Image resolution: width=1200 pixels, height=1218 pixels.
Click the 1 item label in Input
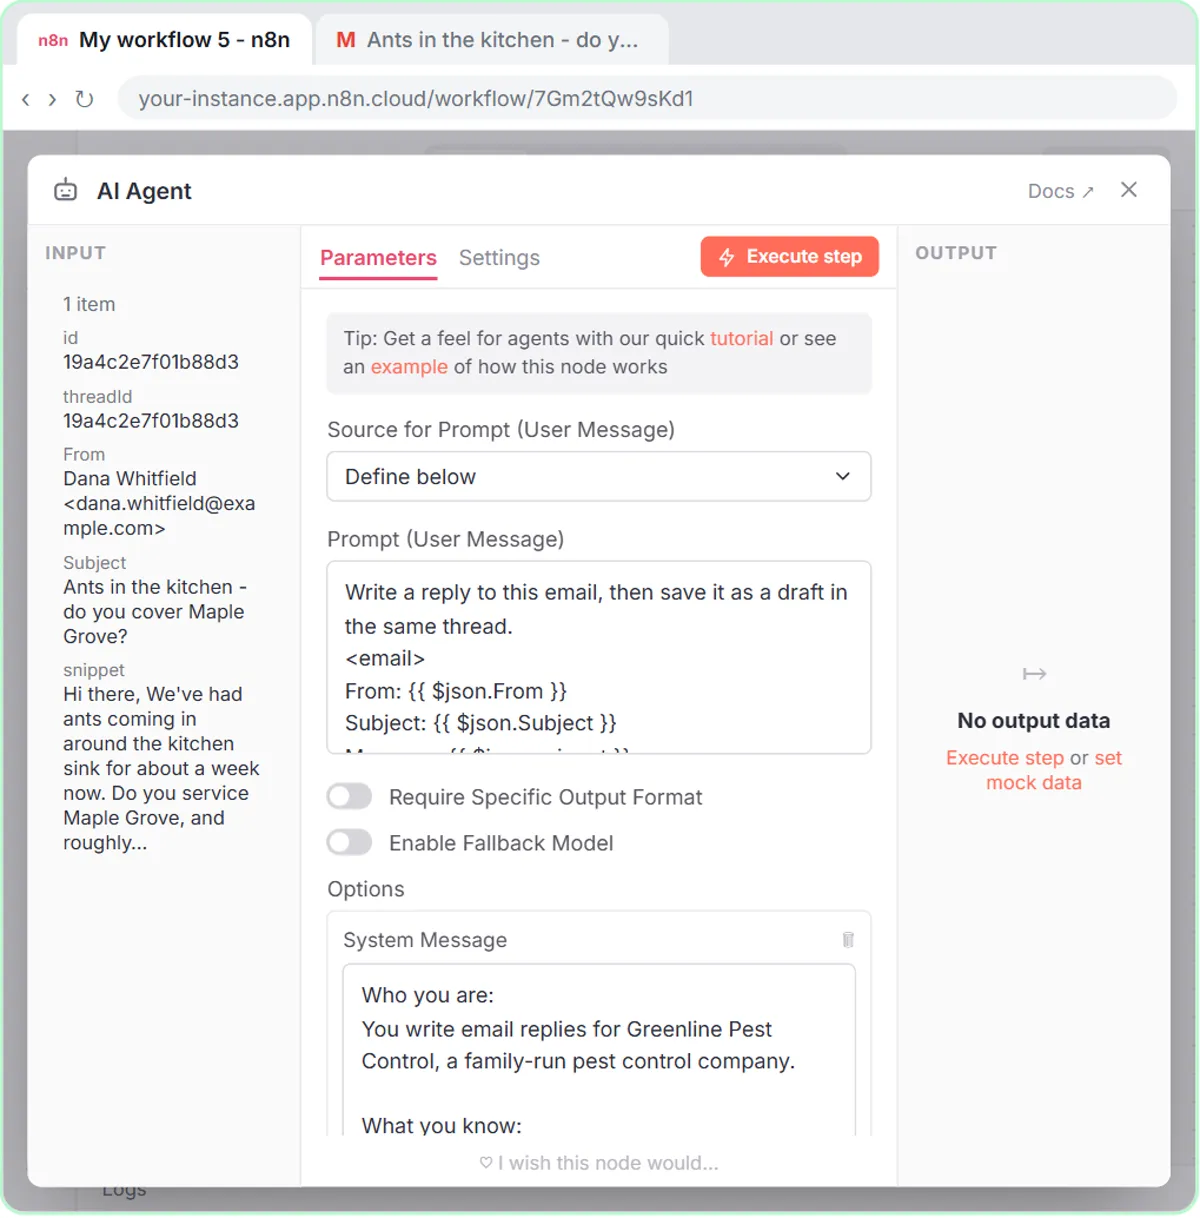[x=89, y=304]
